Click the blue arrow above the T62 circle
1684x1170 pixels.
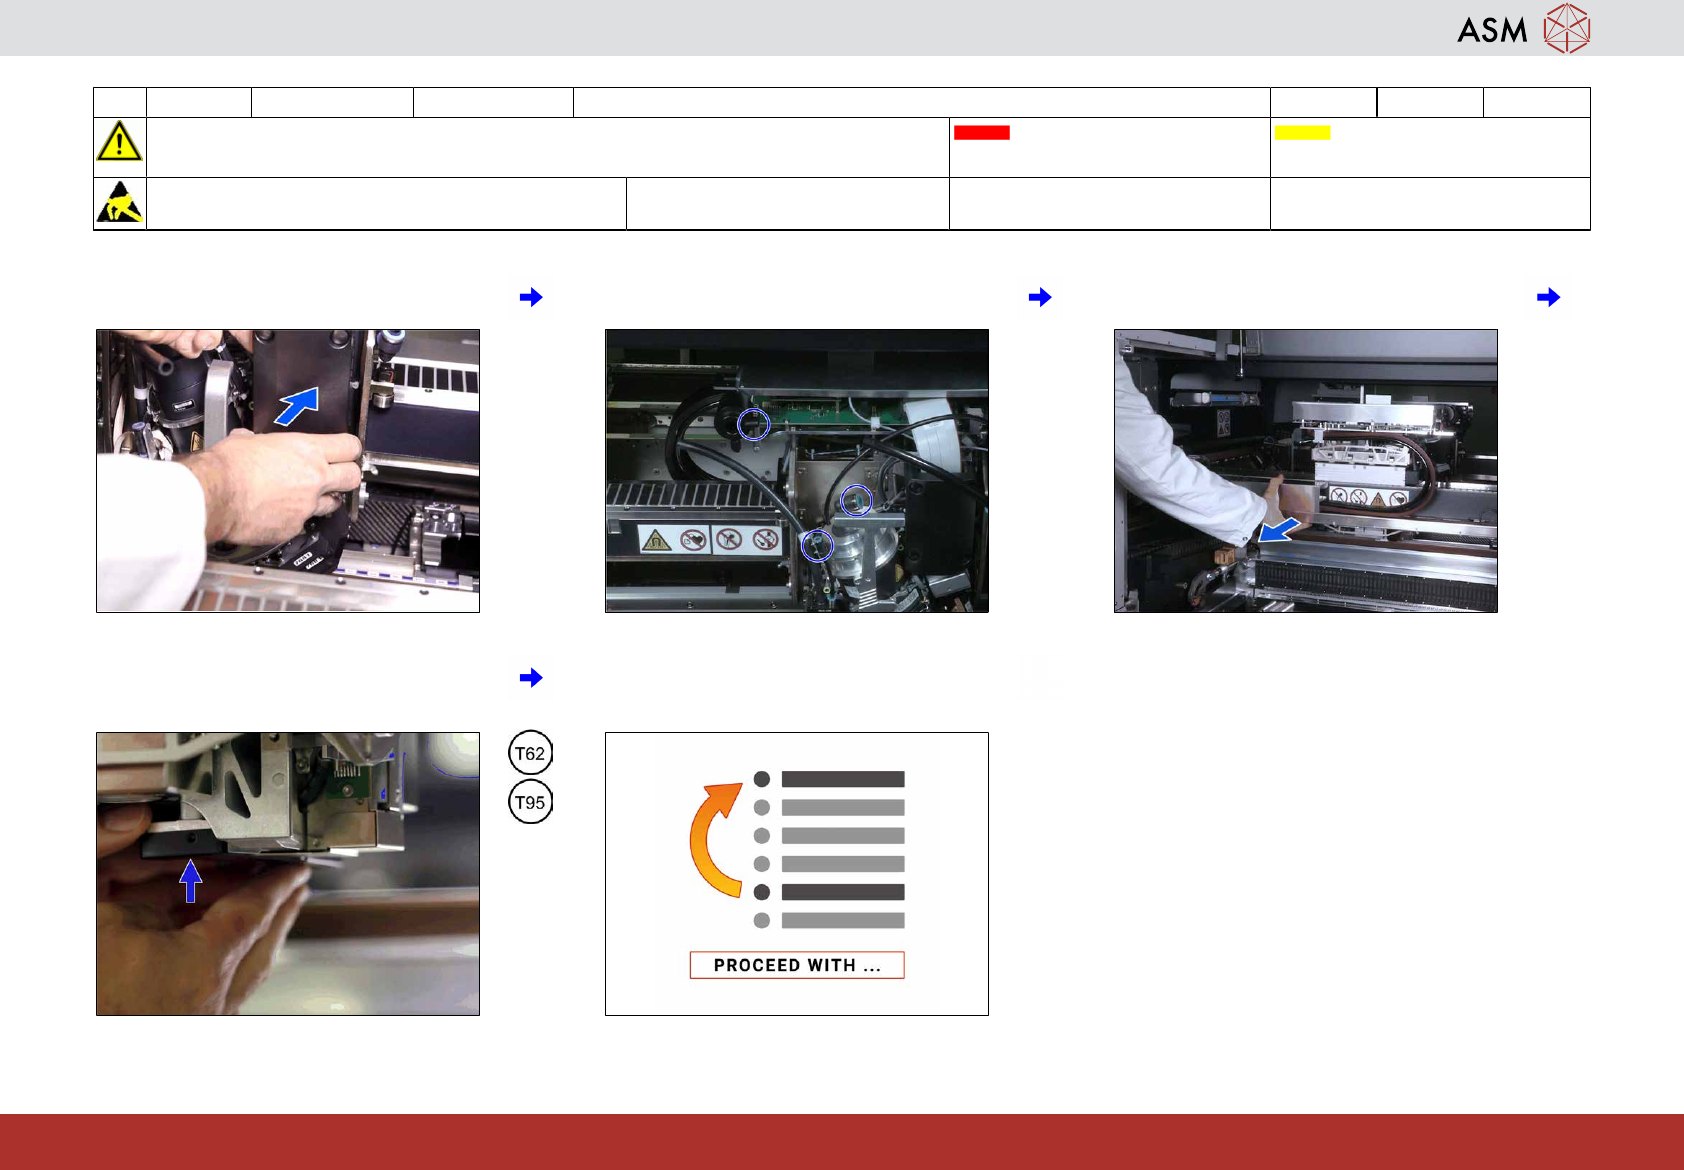click(x=531, y=678)
